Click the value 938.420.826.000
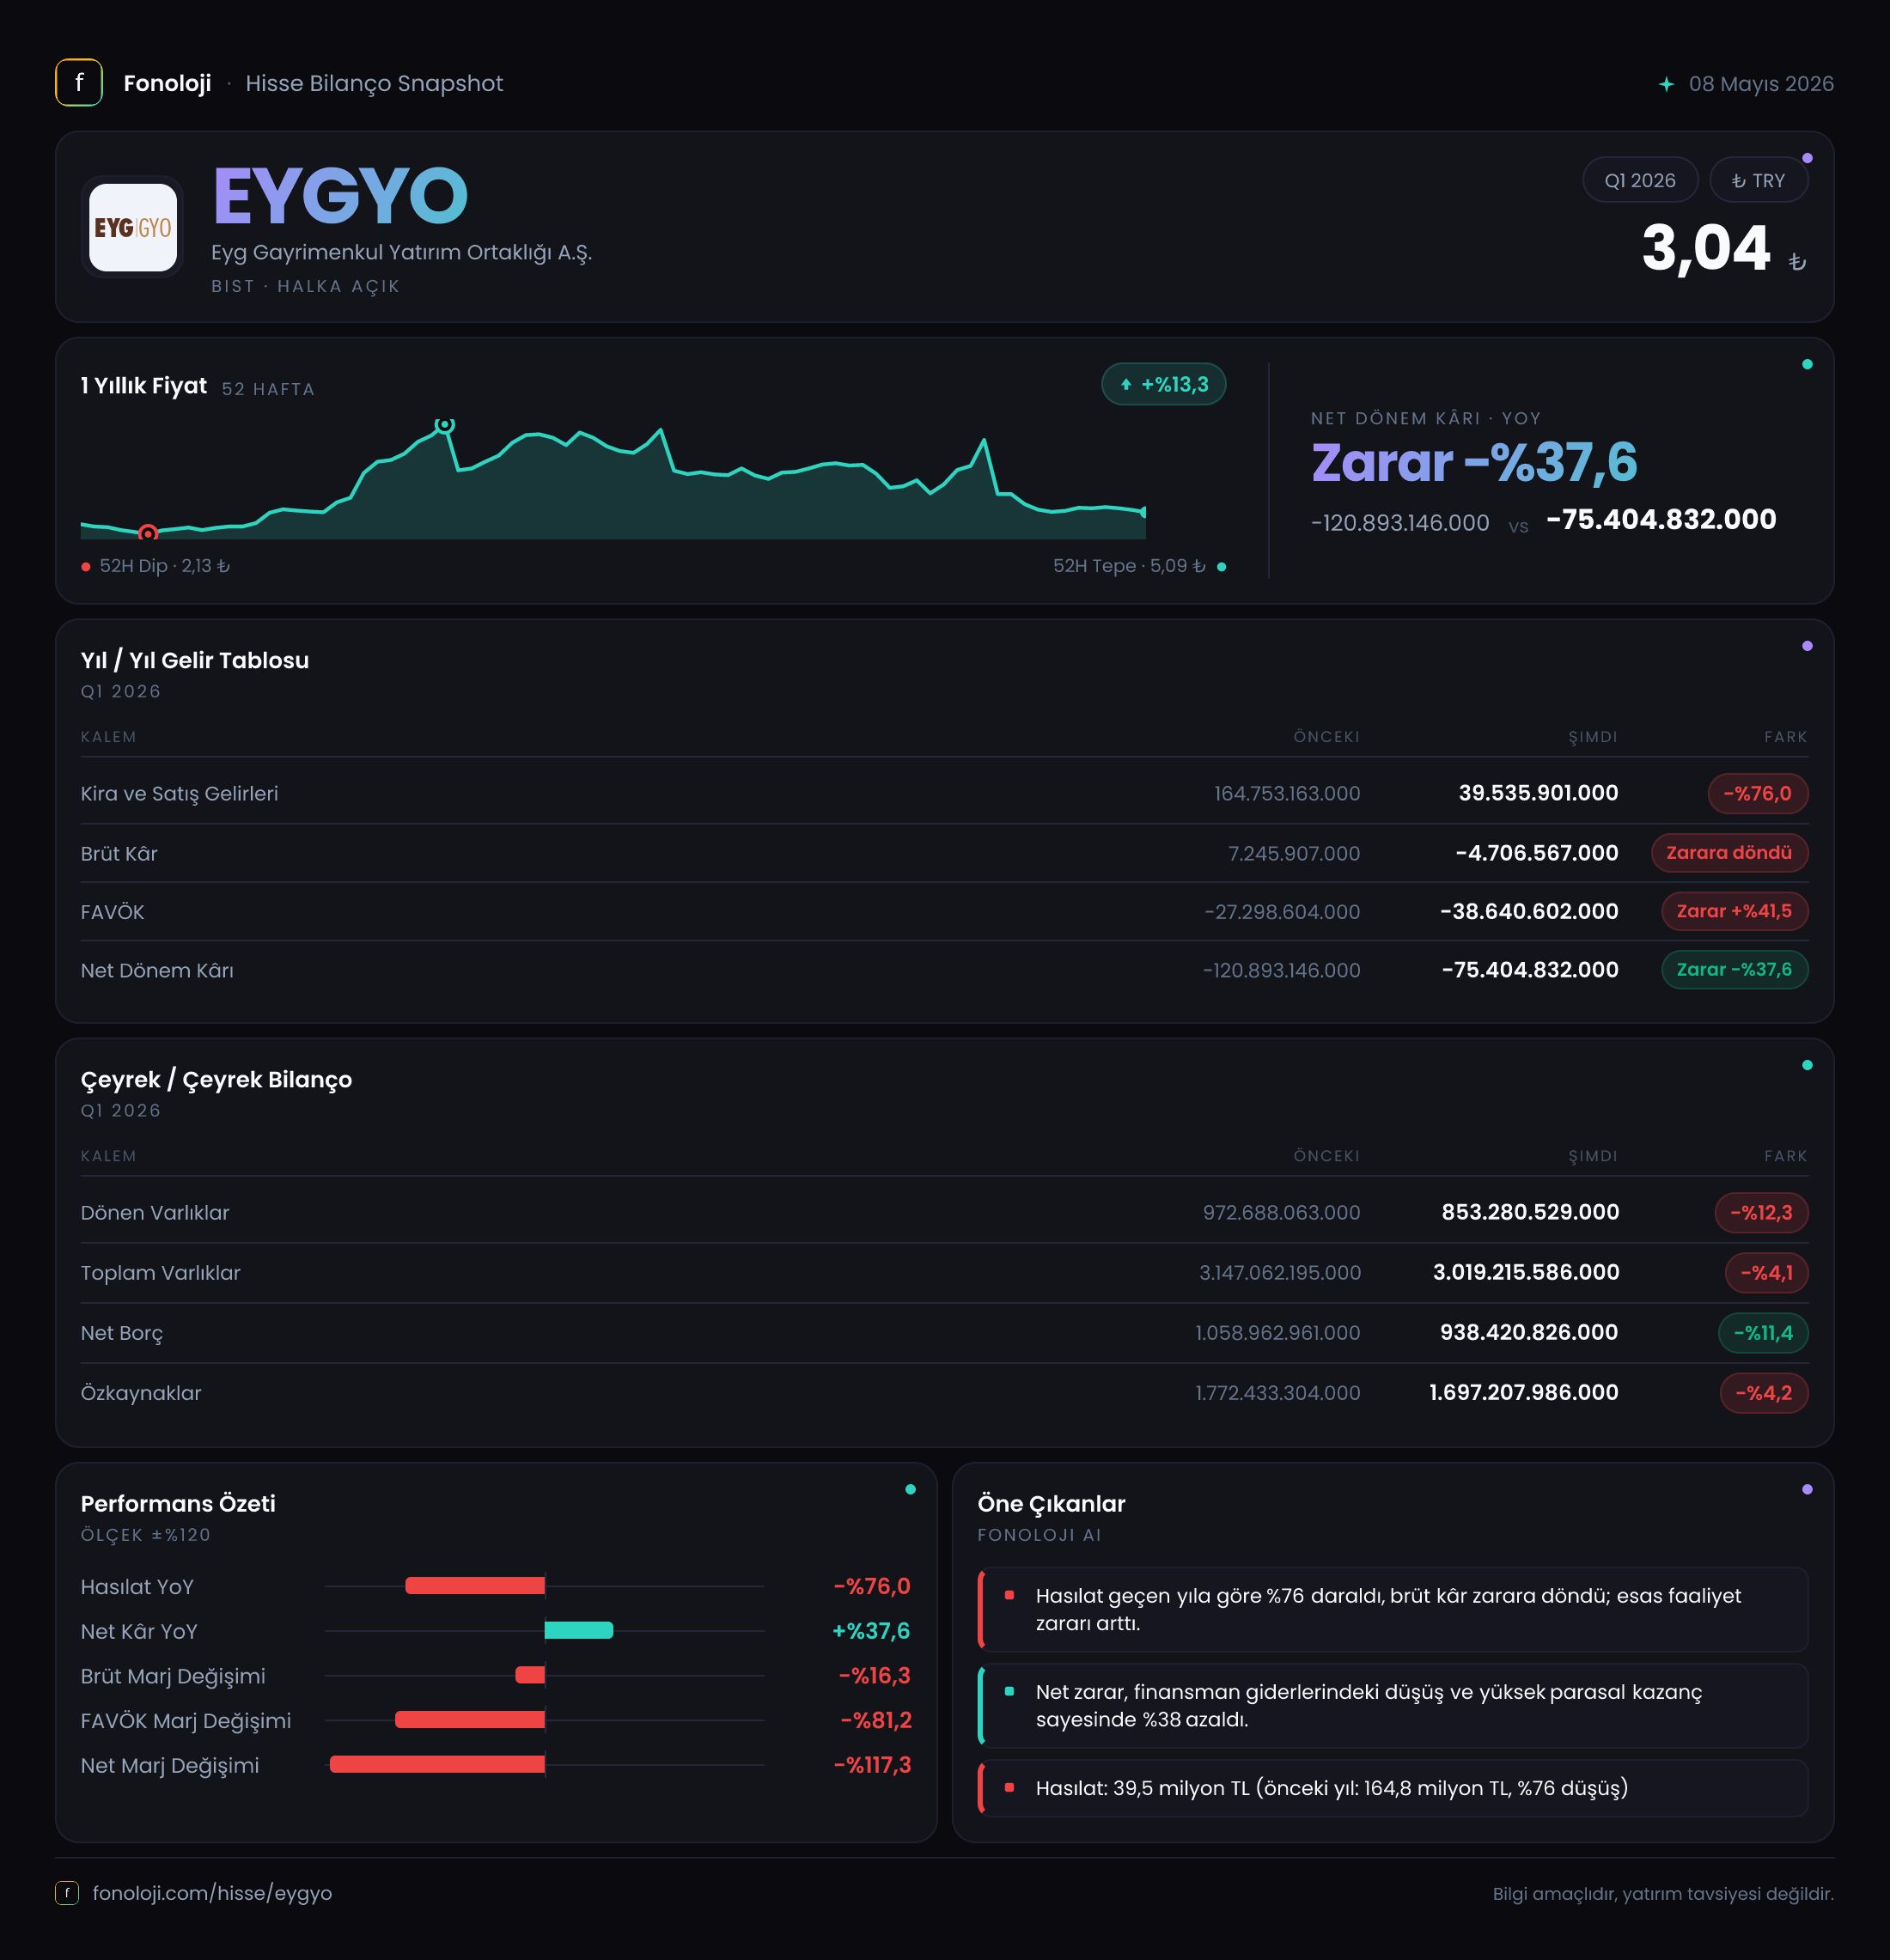 [x=1529, y=1333]
